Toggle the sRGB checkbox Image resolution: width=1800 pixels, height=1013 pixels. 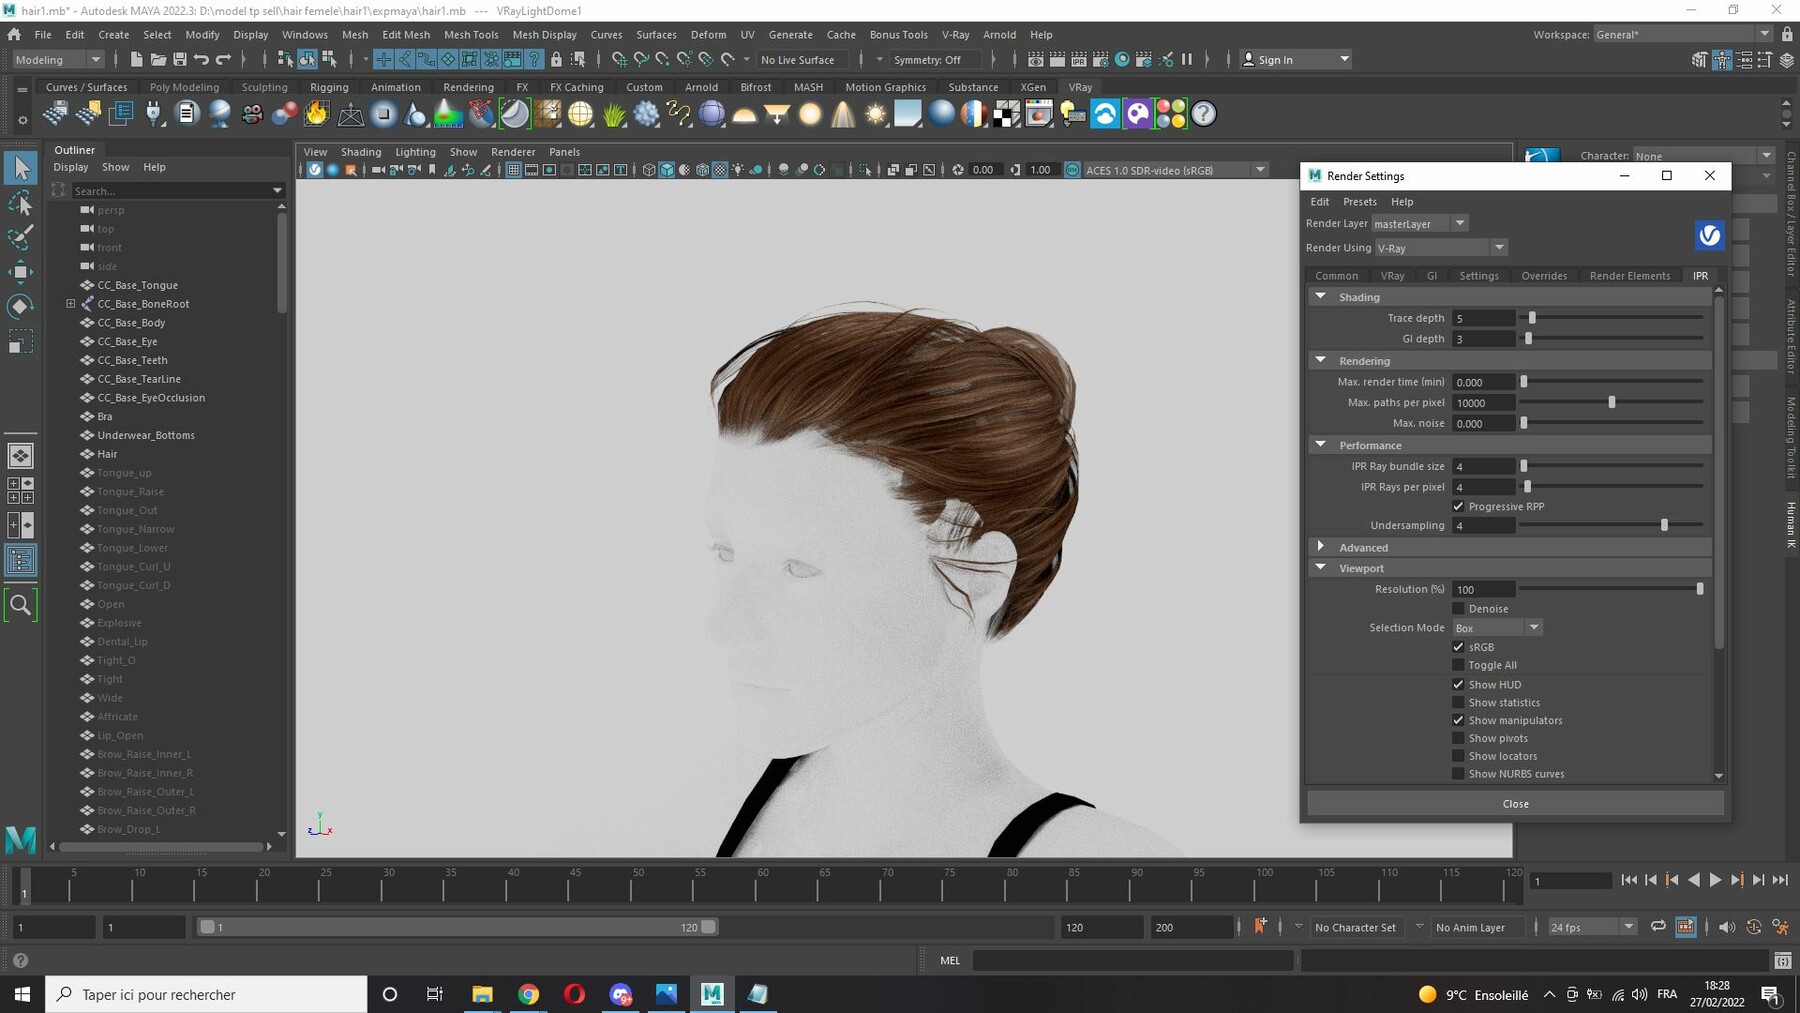[1458, 647]
